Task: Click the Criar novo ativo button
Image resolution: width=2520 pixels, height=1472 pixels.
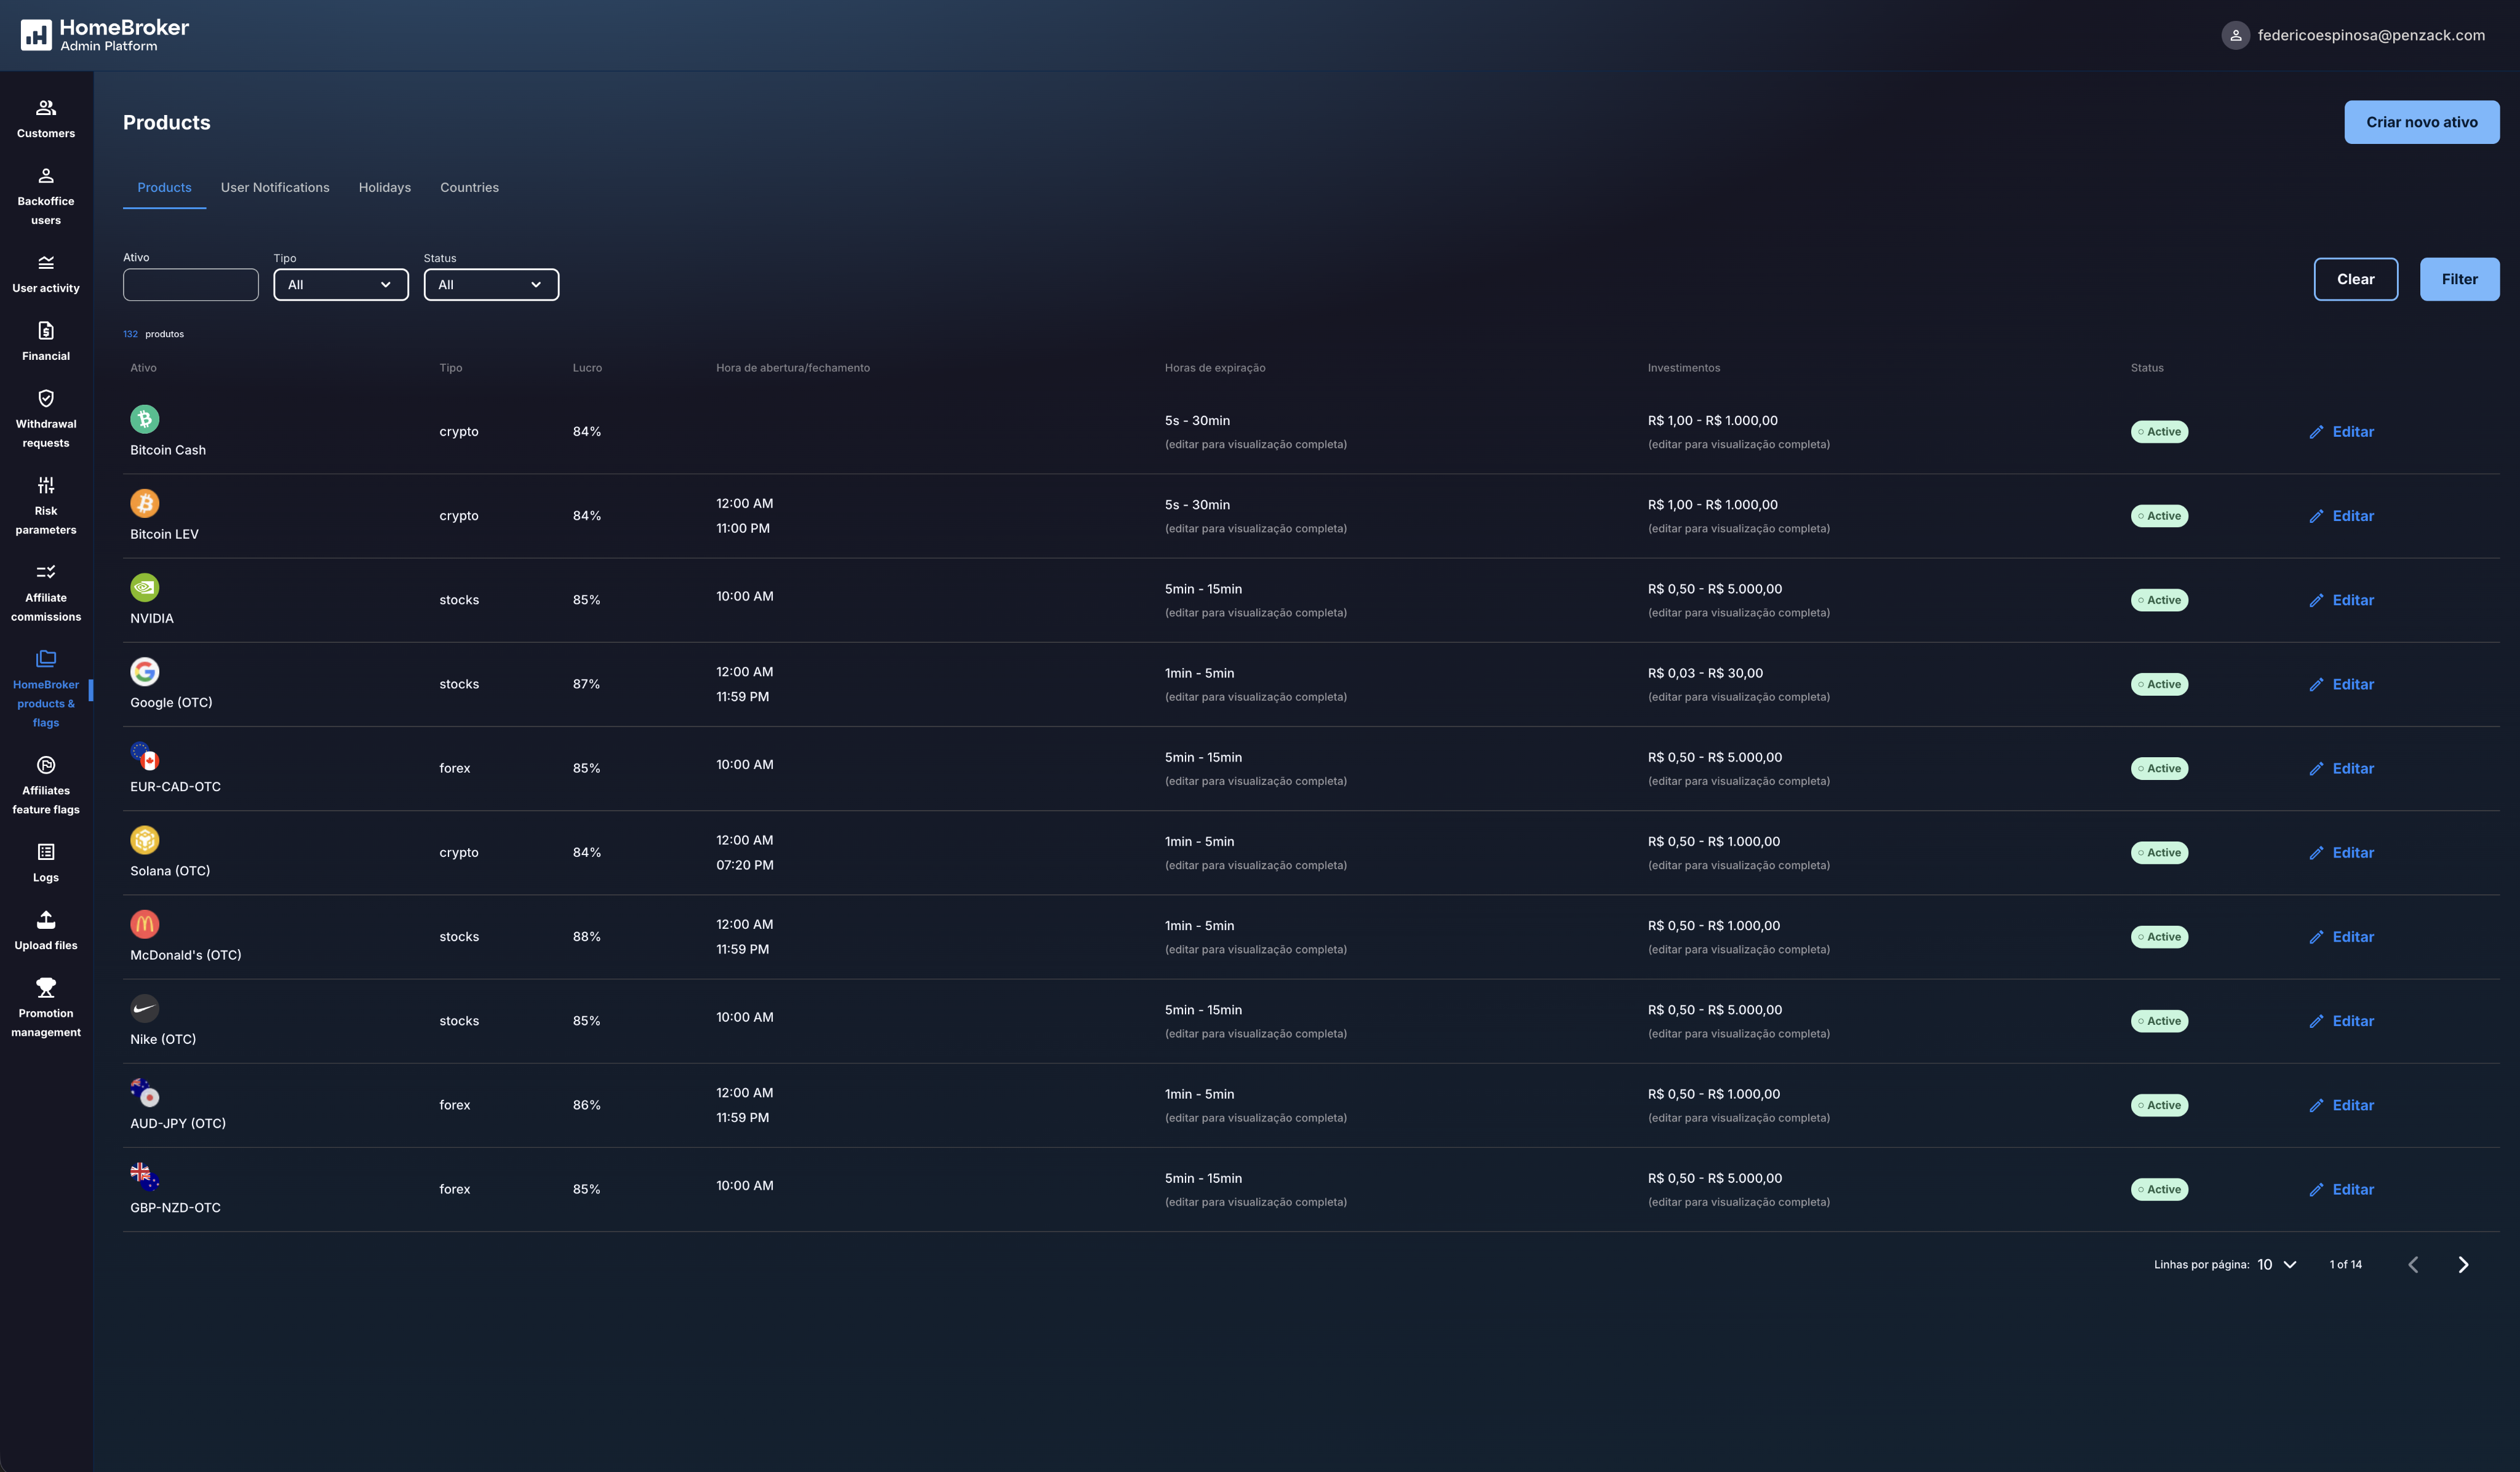Action: coord(2420,122)
